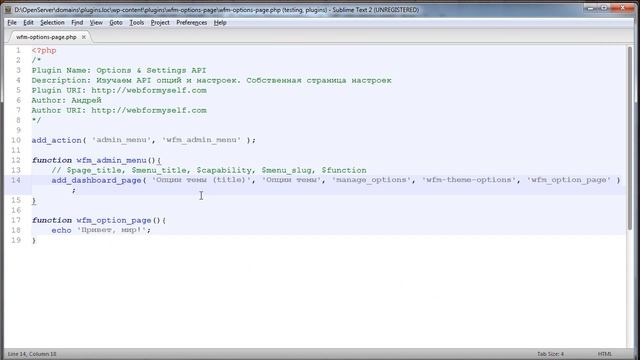The image size is (640, 360).
Task: Click the echo statement on line 18
Action: pos(101,230)
